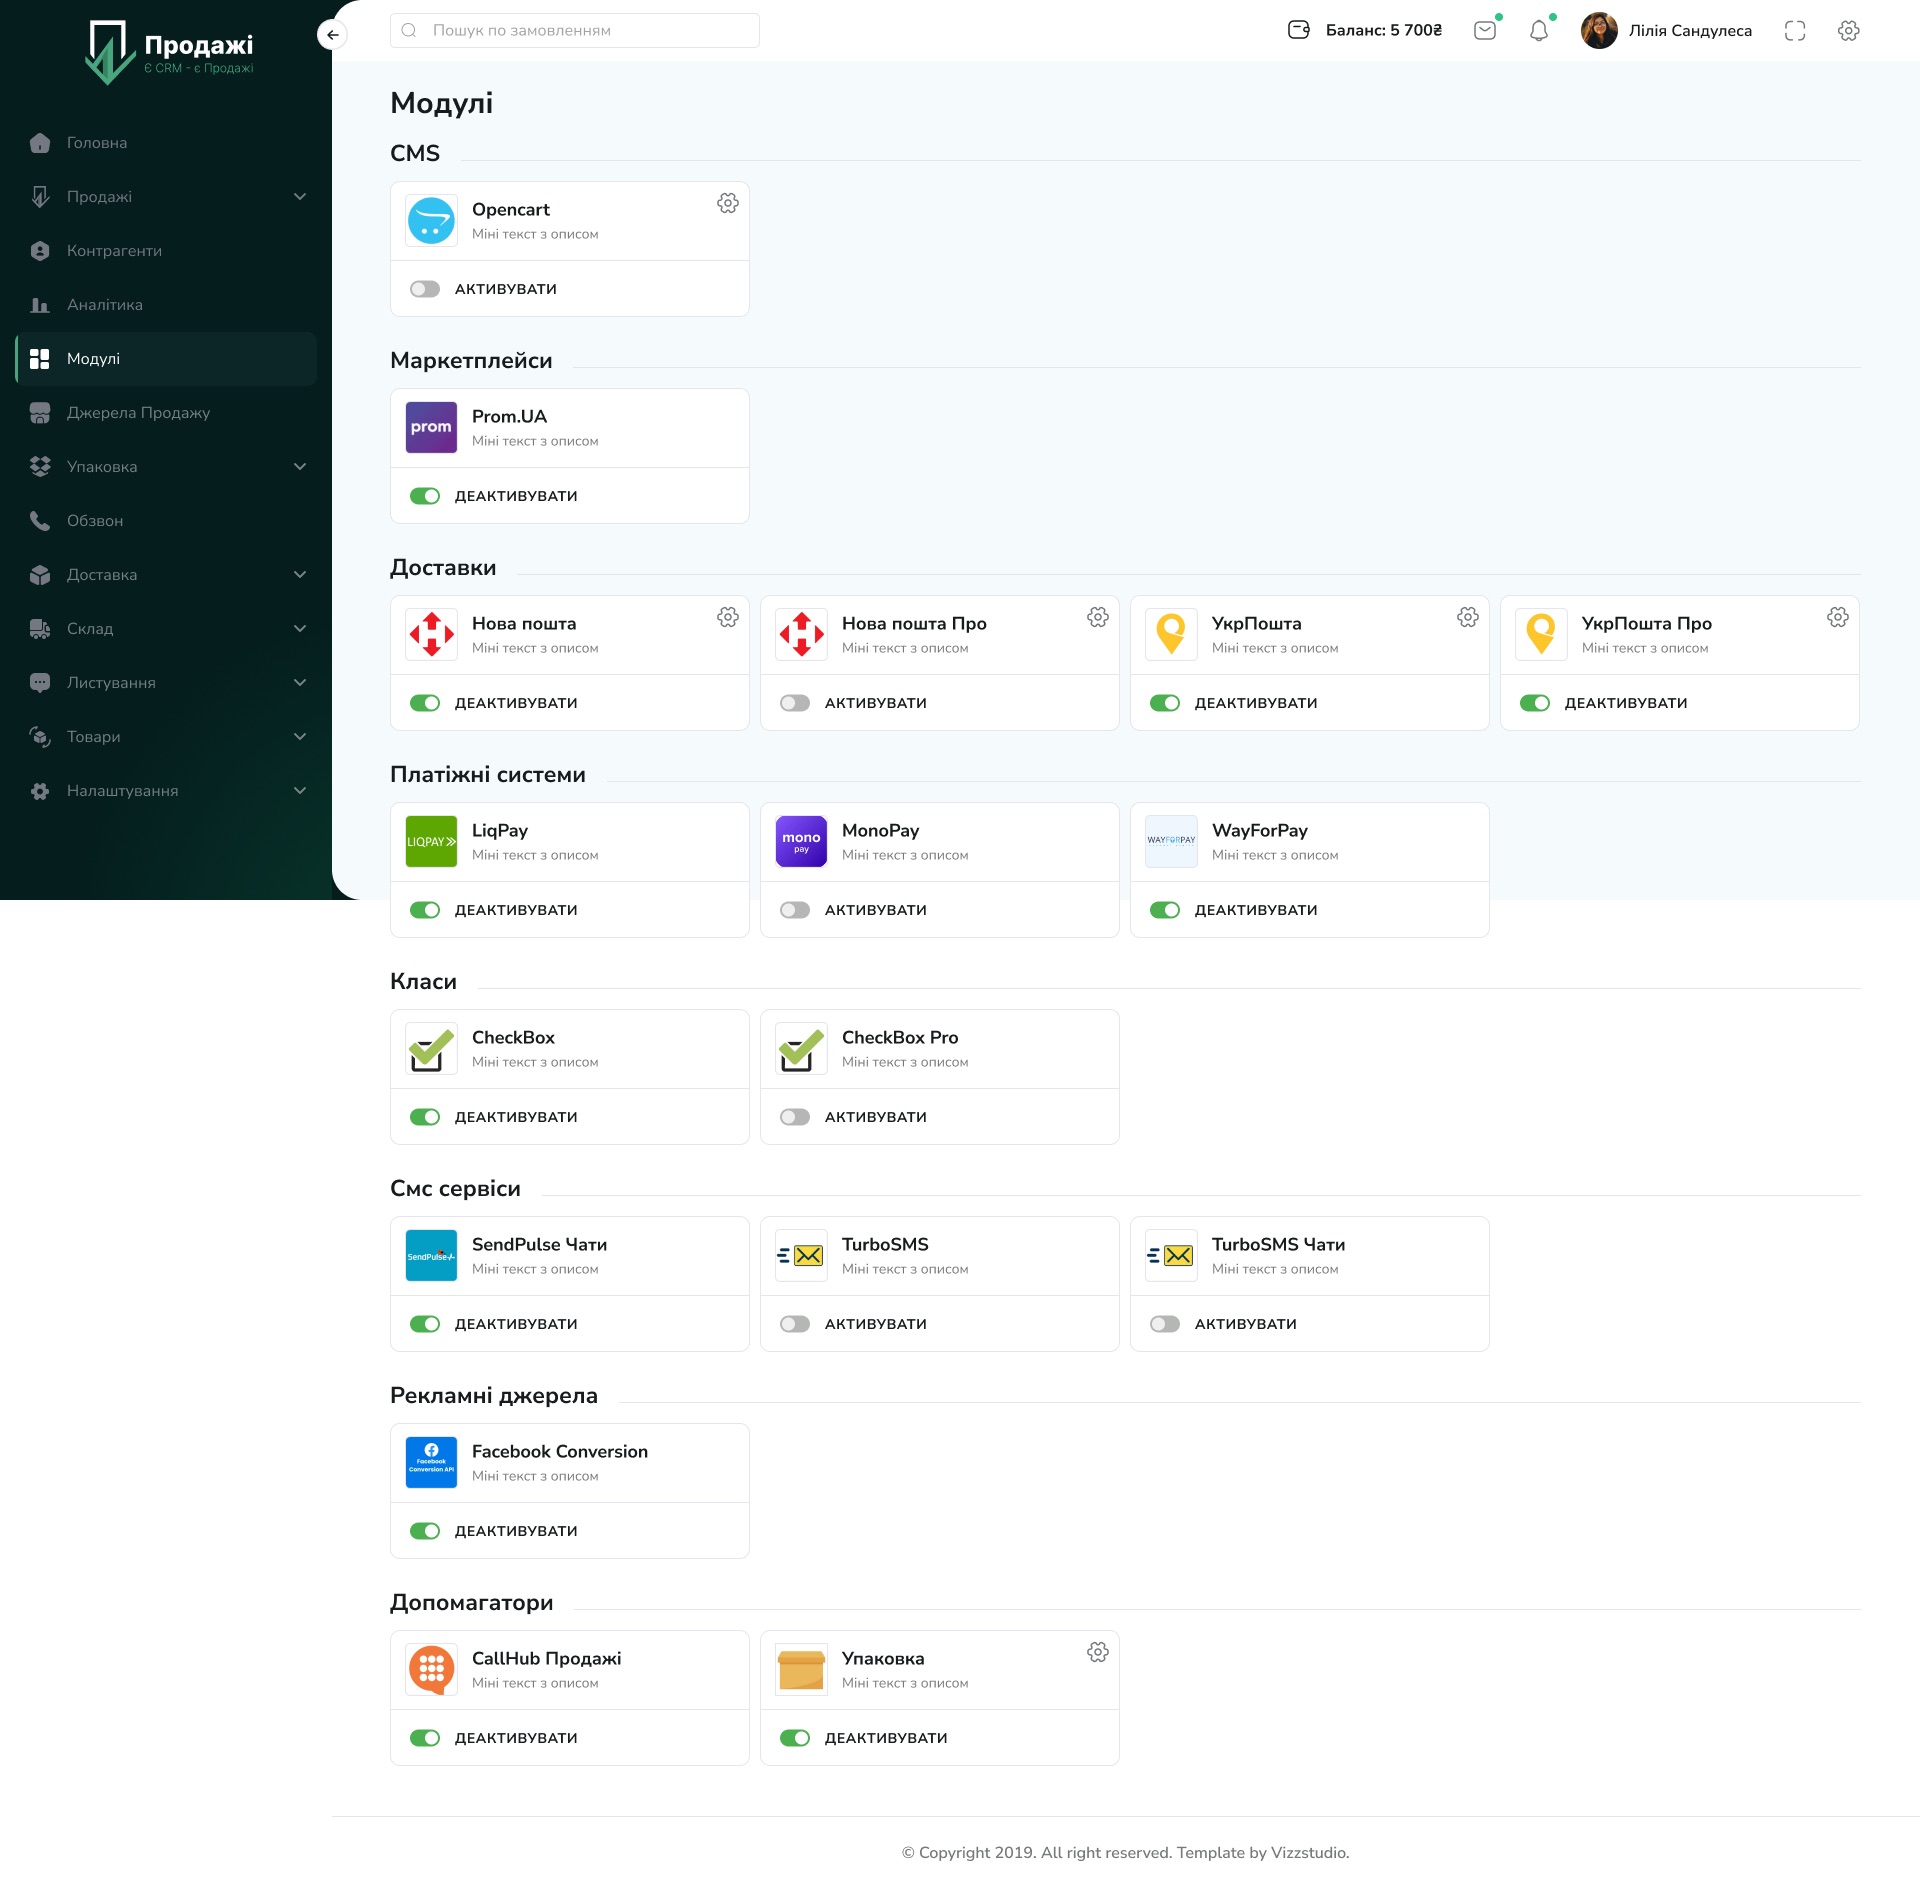Image resolution: width=1920 pixels, height=1890 pixels.
Task: Click user name Лілія Сандулеса
Action: click(1690, 30)
